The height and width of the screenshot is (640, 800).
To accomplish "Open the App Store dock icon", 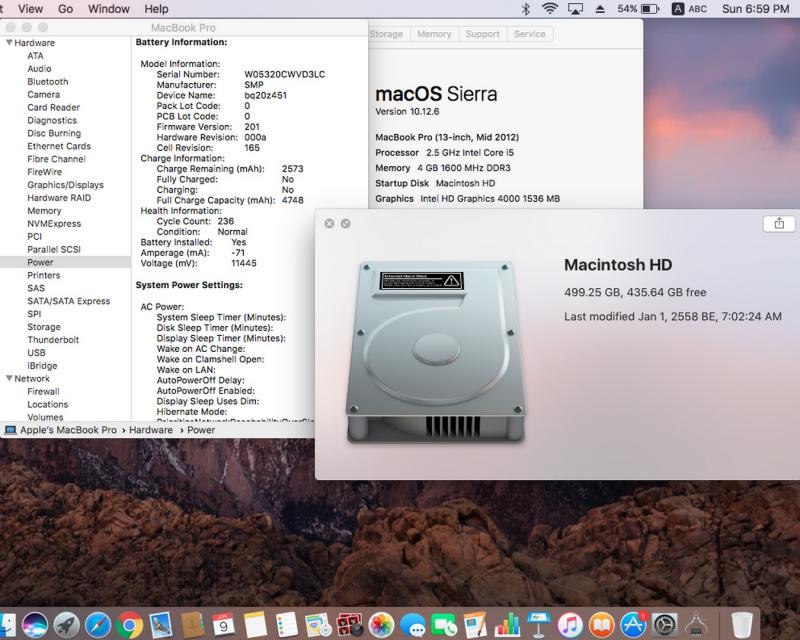I will tap(633, 625).
